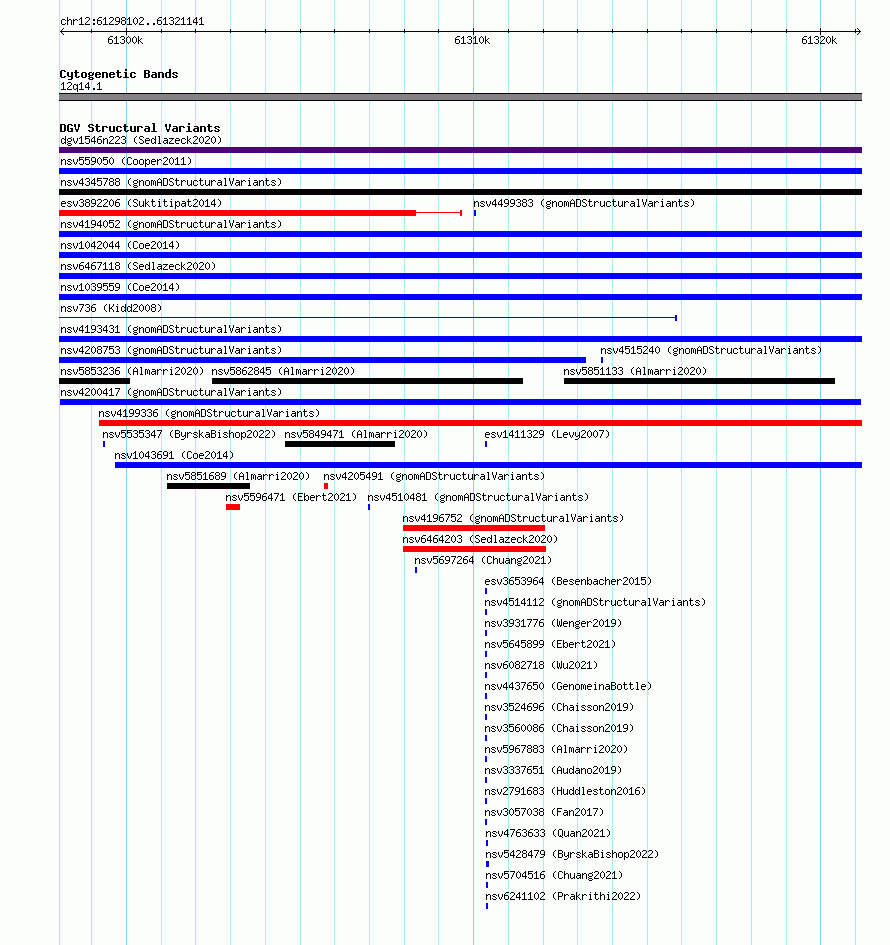Click the red nsv4199336 variant bar
This screenshot has height=945, width=890.
pyautogui.click(x=480, y=423)
